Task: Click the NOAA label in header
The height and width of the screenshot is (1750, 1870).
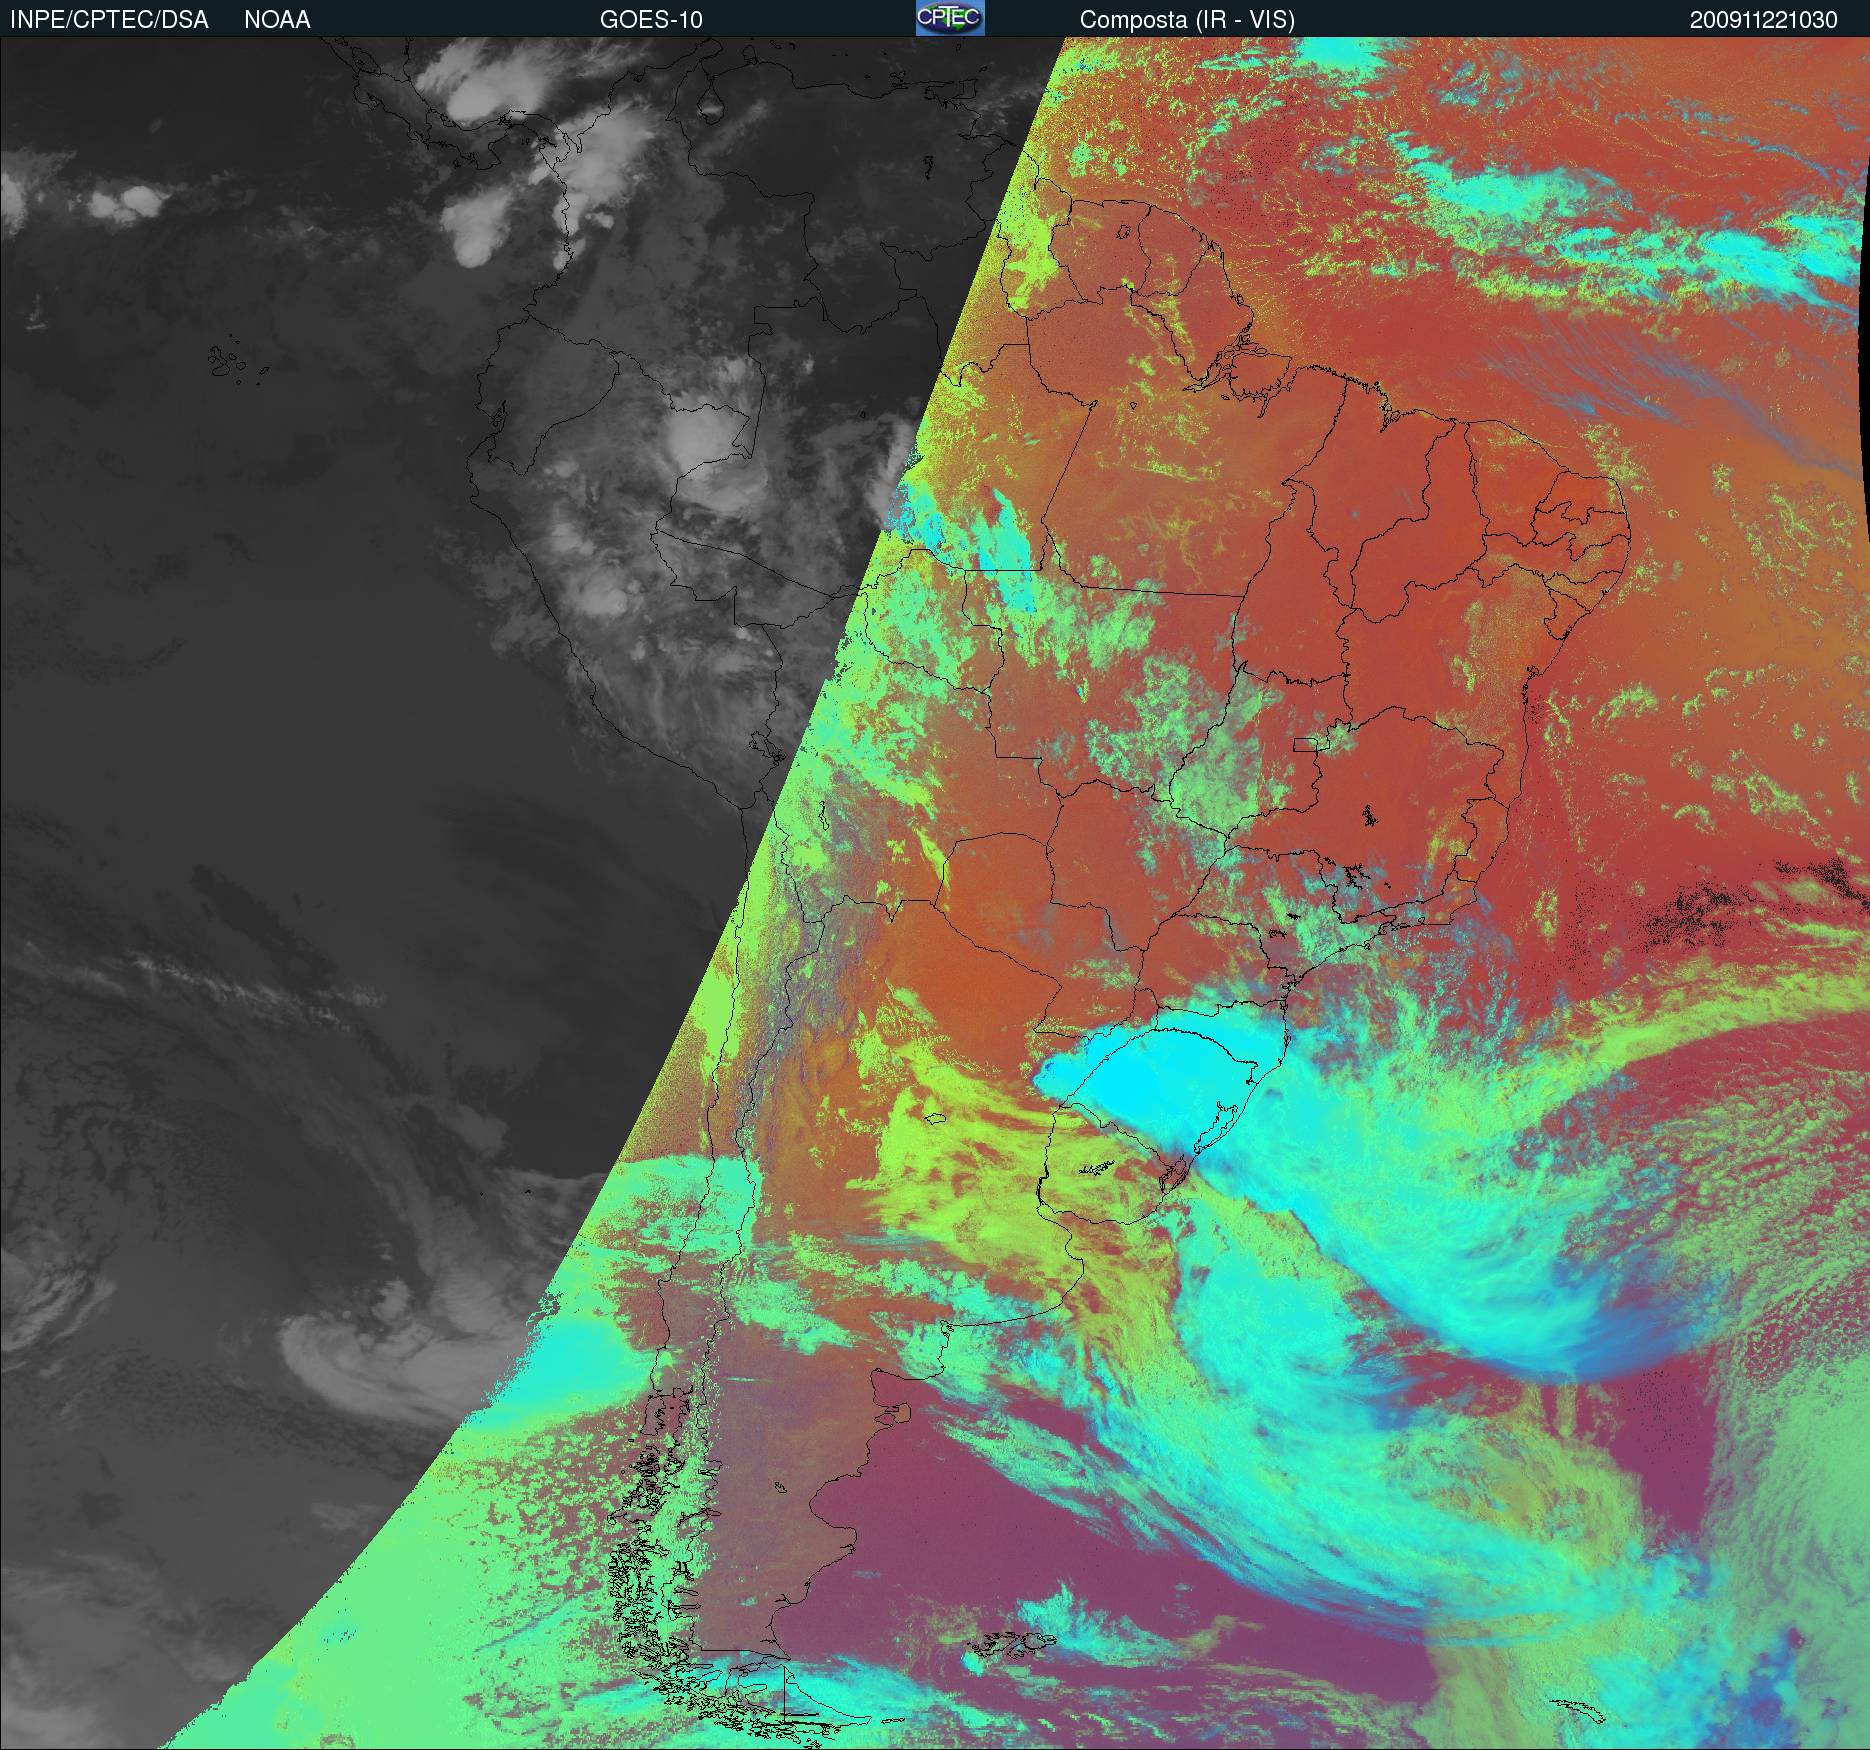Action: click(277, 20)
